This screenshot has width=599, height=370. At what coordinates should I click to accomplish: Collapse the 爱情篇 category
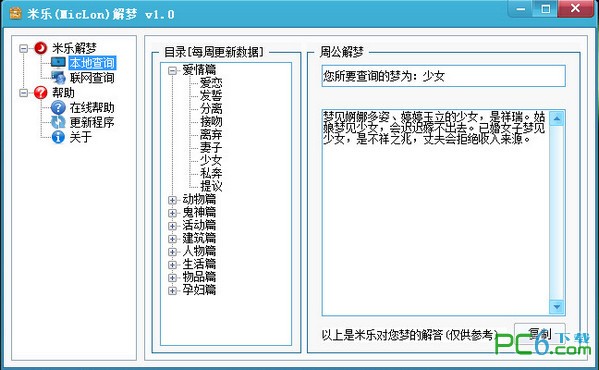(172, 70)
